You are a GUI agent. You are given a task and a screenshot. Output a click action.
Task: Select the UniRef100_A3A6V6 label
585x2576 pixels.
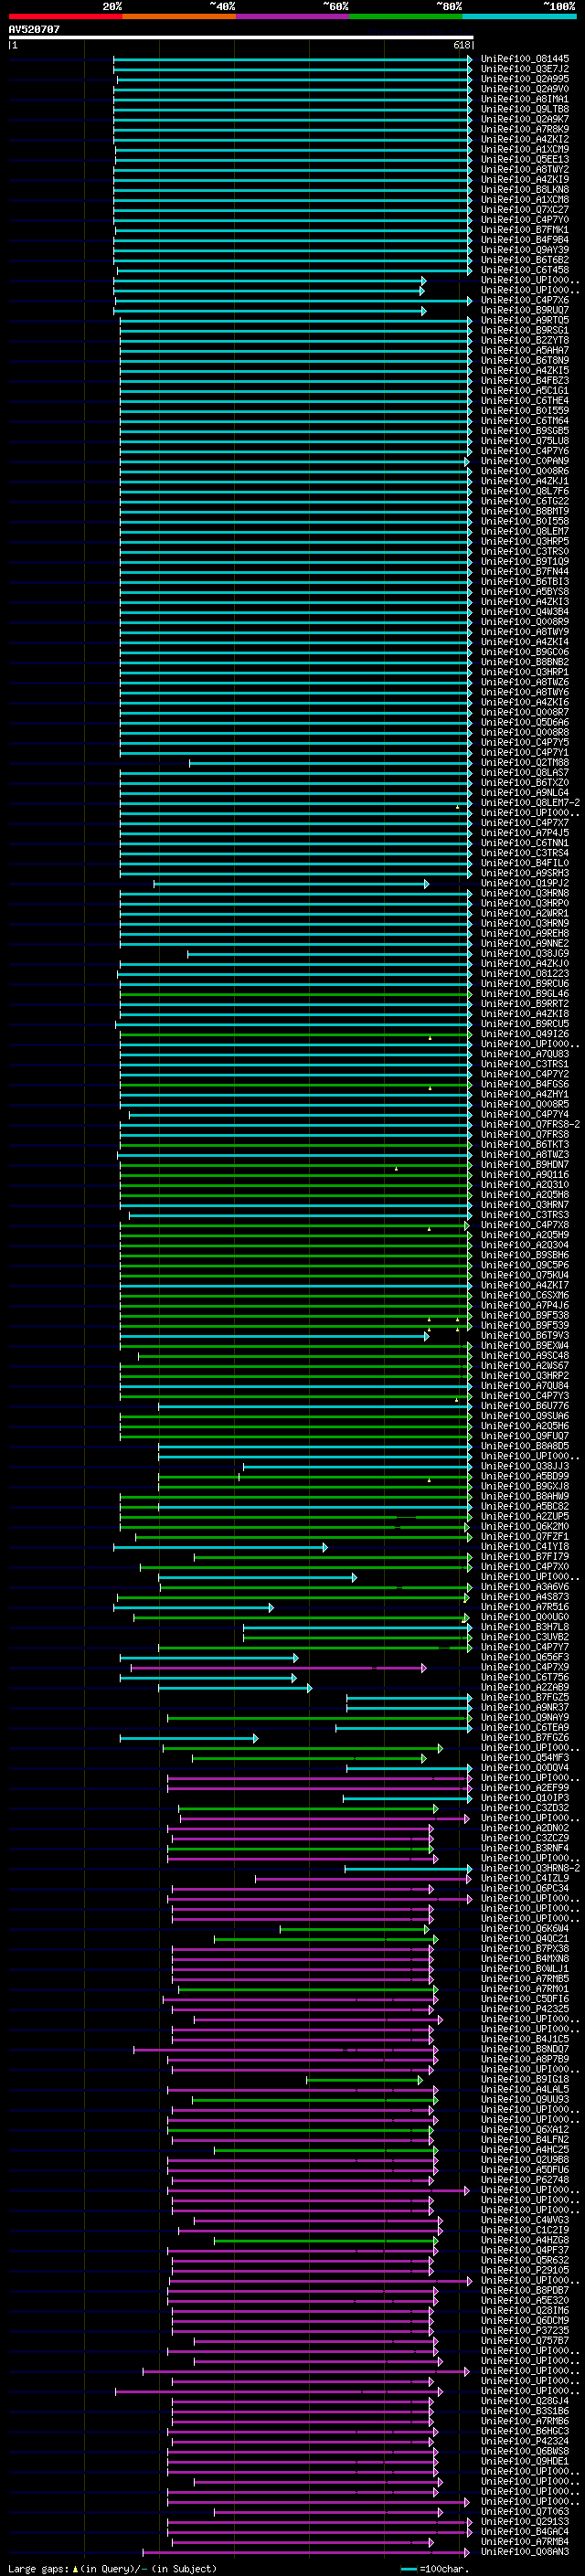click(524, 1587)
